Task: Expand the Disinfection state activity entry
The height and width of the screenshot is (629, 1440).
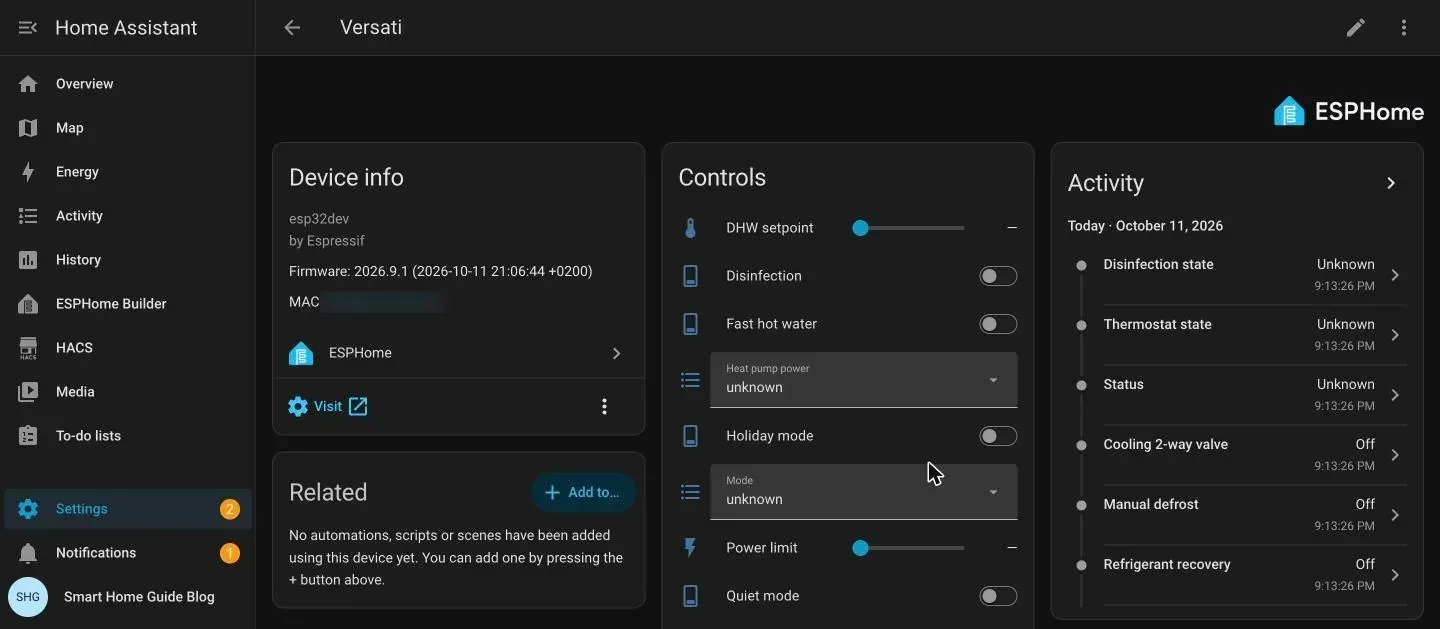Action: pos(1395,275)
